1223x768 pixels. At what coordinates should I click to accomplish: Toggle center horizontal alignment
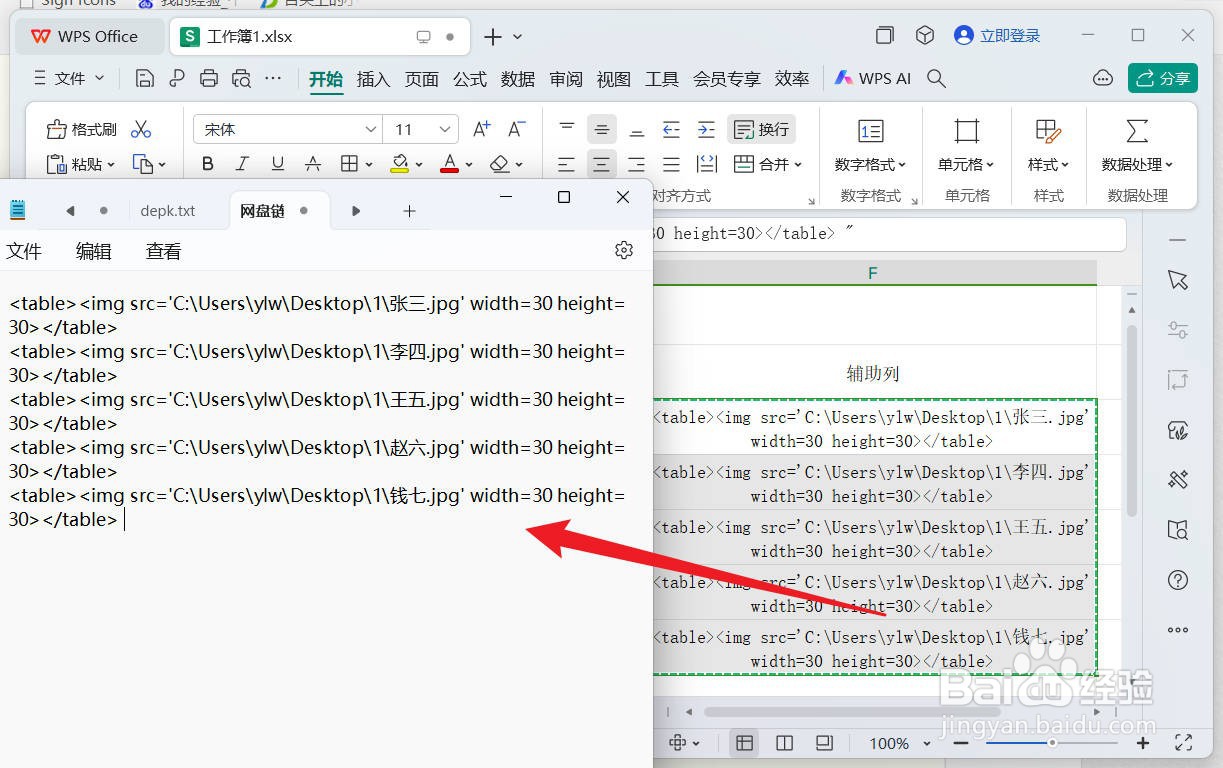point(601,164)
